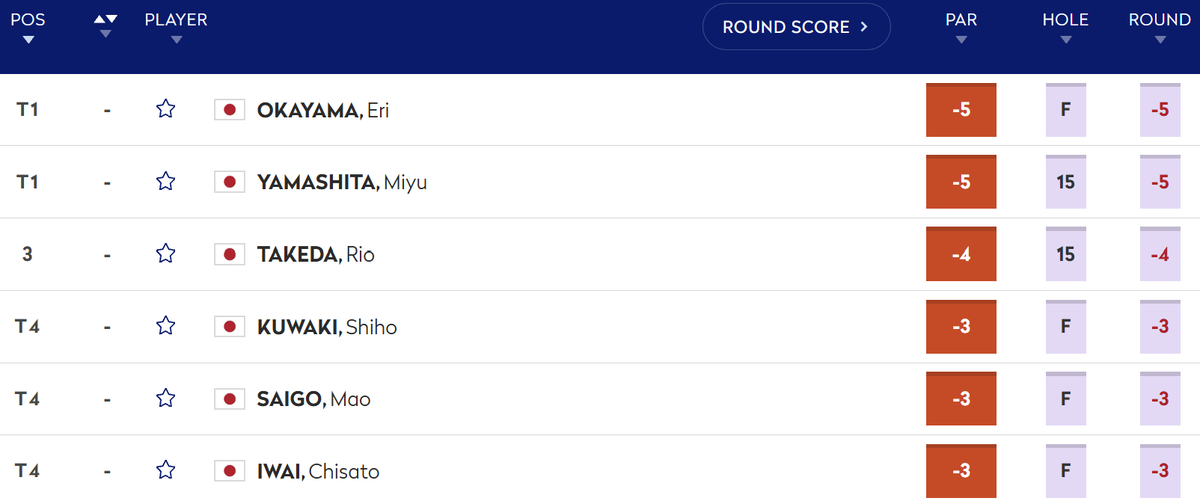
Task: Open YAMASHITA, Miyu player profile
Action: [x=342, y=182]
